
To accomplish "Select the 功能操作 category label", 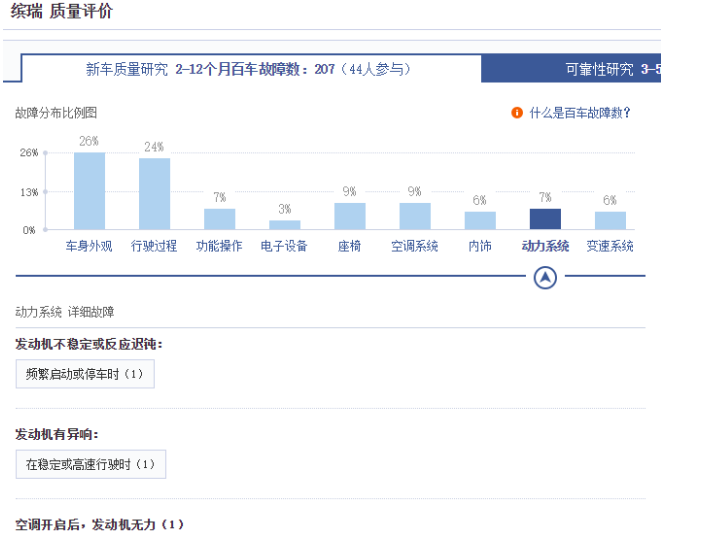I will tap(219, 246).
